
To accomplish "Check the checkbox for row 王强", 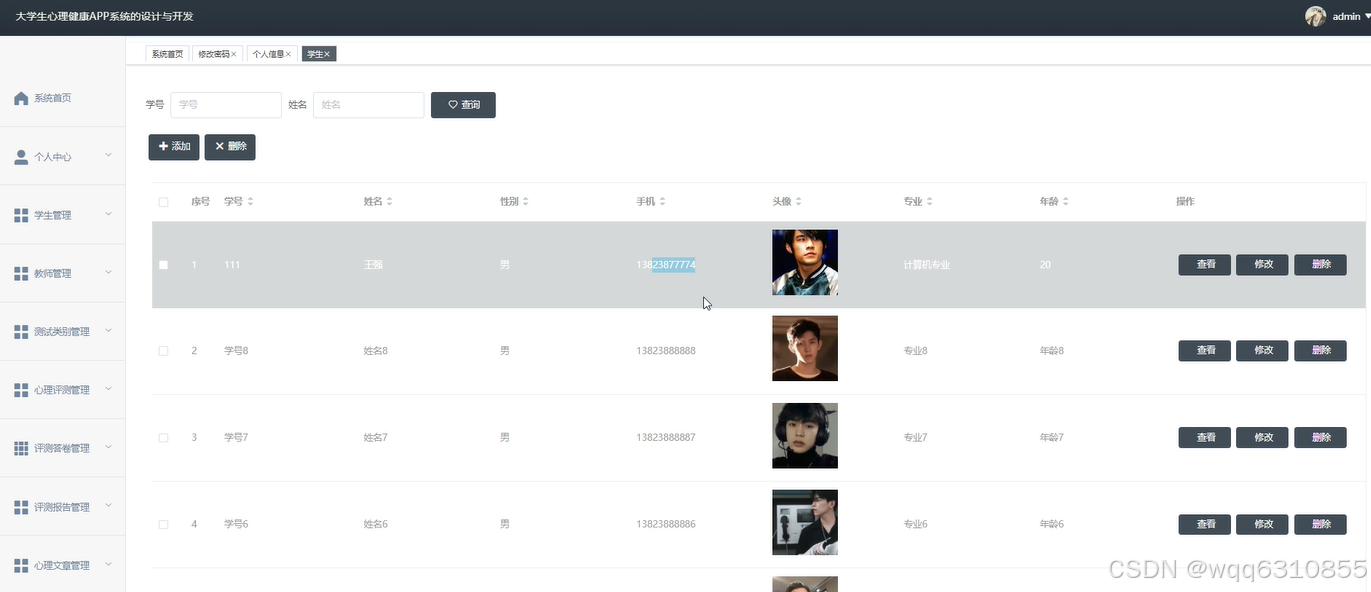I will tap(164, 265).
